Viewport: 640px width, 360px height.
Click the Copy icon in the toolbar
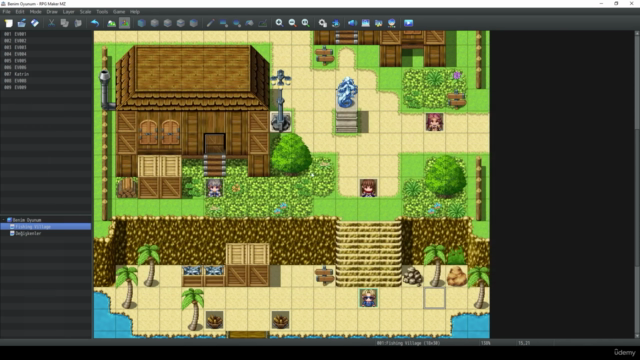(64, 23)
